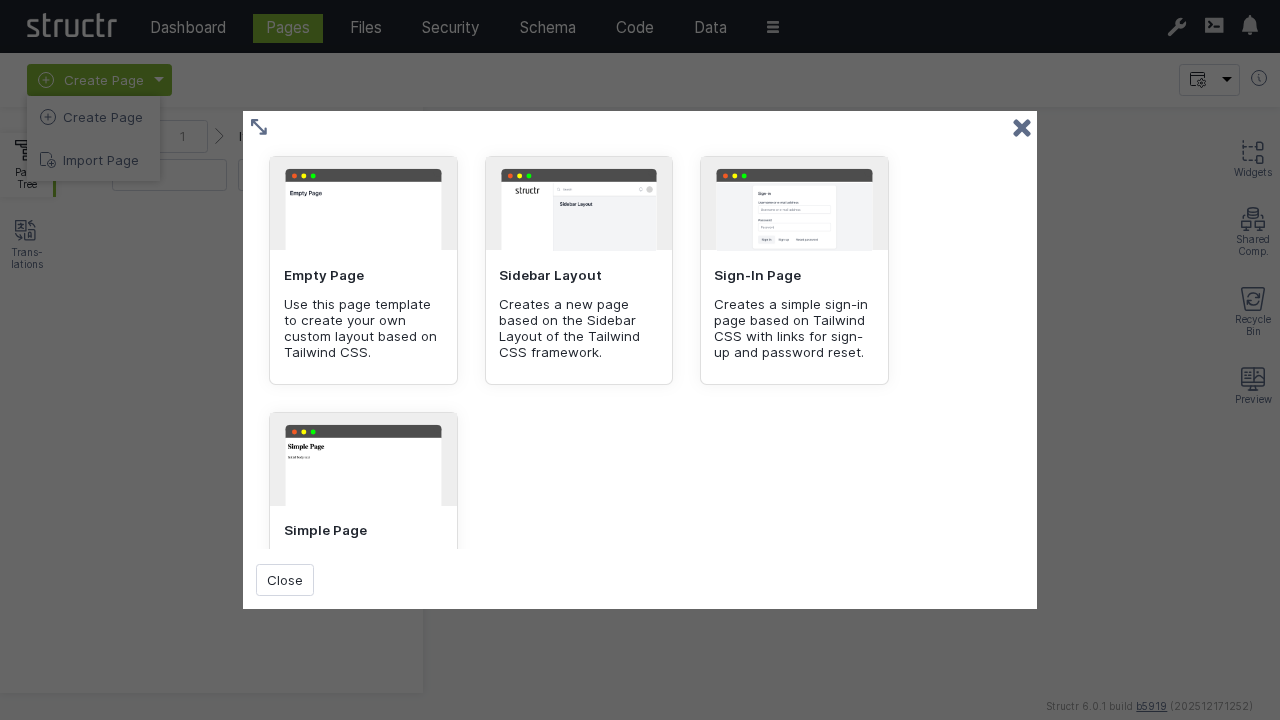
Task: Open the Shared Components panel
Action: click(x=1252, y=228)
